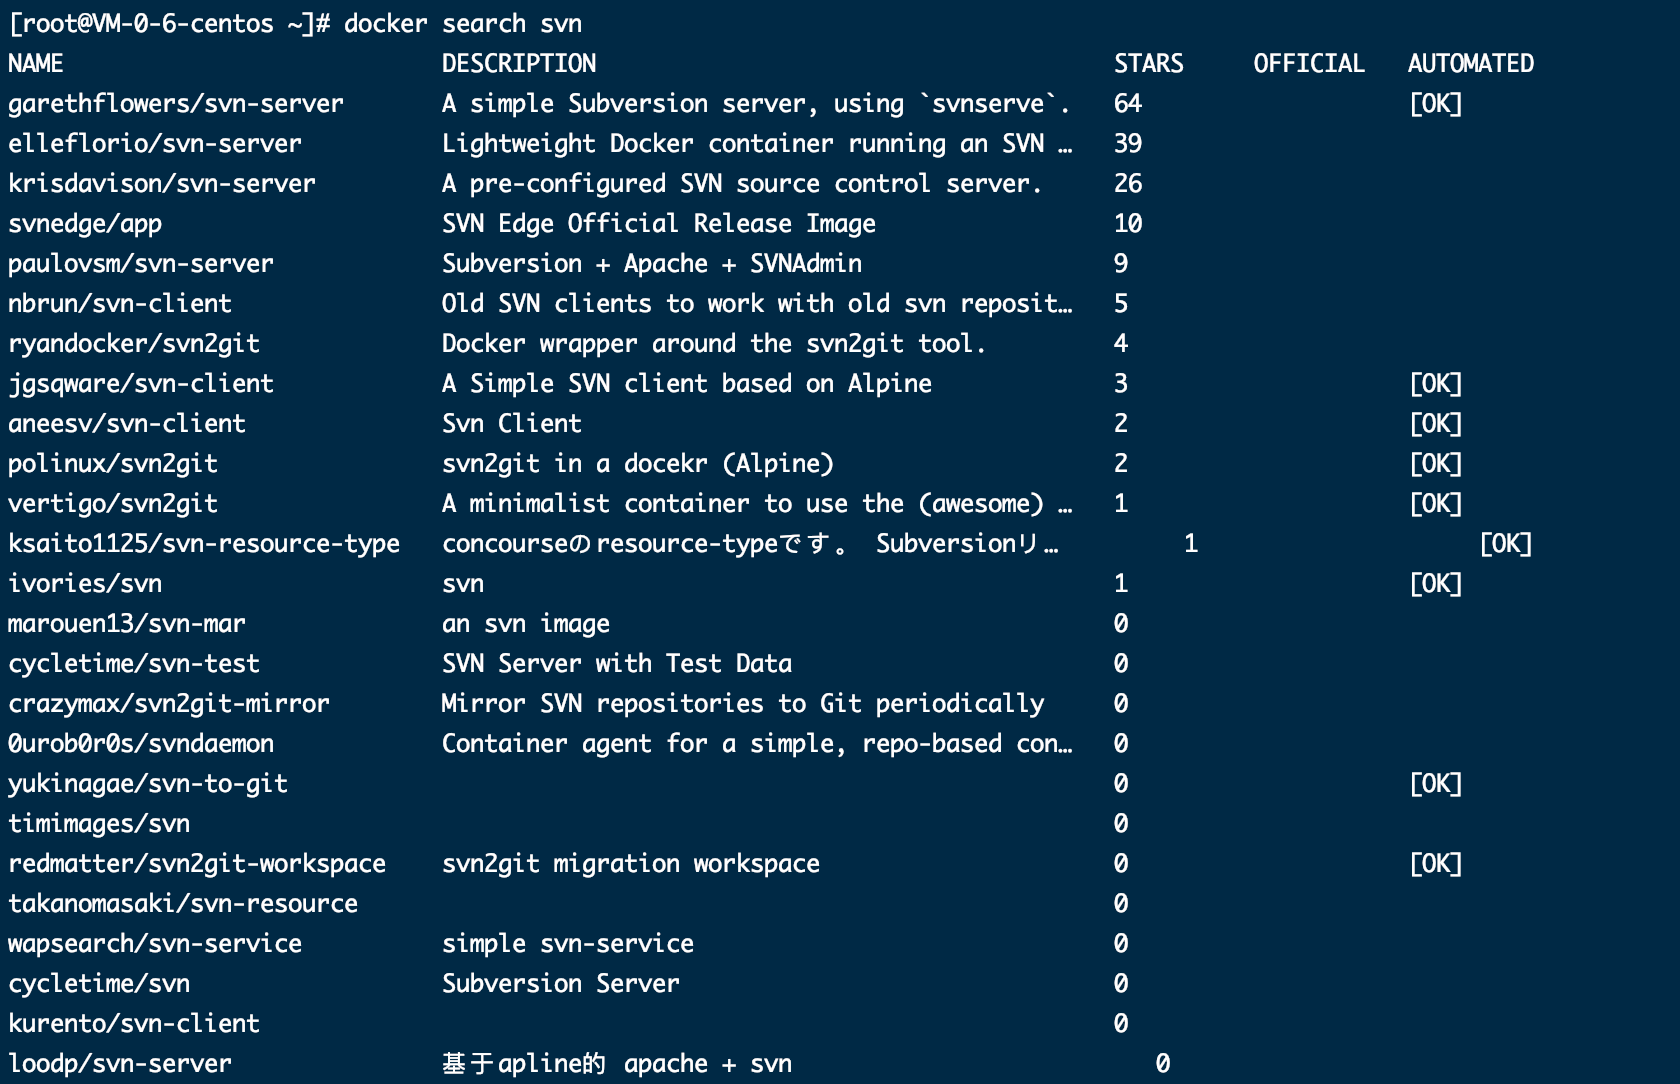Screen dimensions: 1680x1084
Task: Click the paulovsm/svn-server image name
Action: tap(141, 264)
